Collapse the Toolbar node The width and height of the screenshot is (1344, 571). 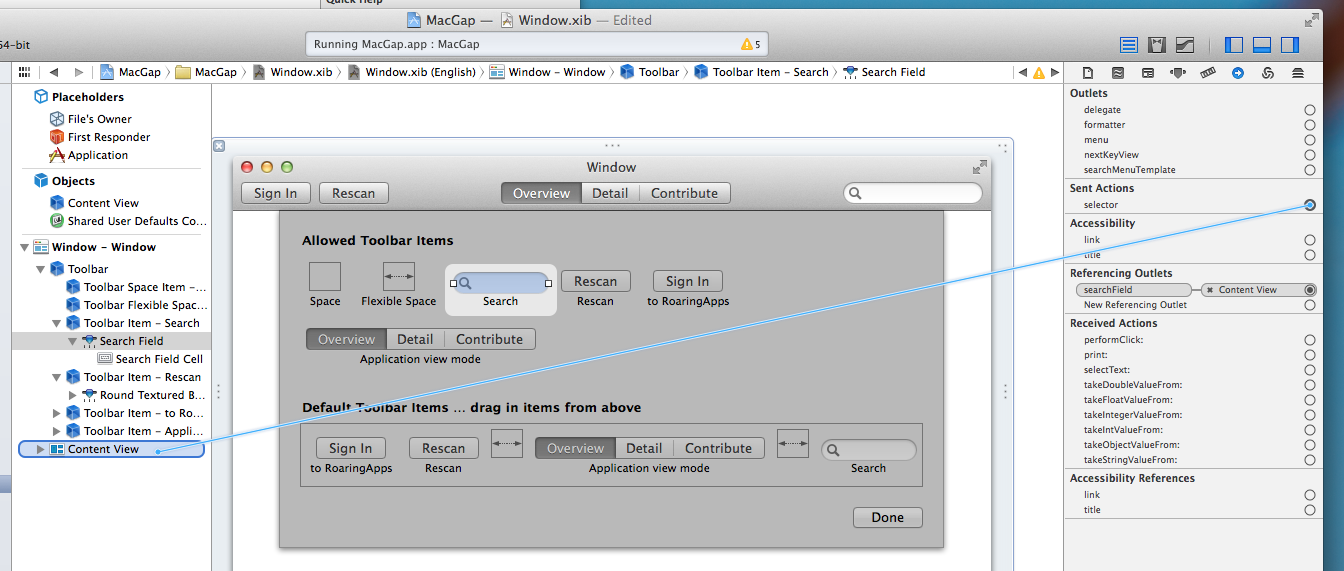(x=41, y=269)
